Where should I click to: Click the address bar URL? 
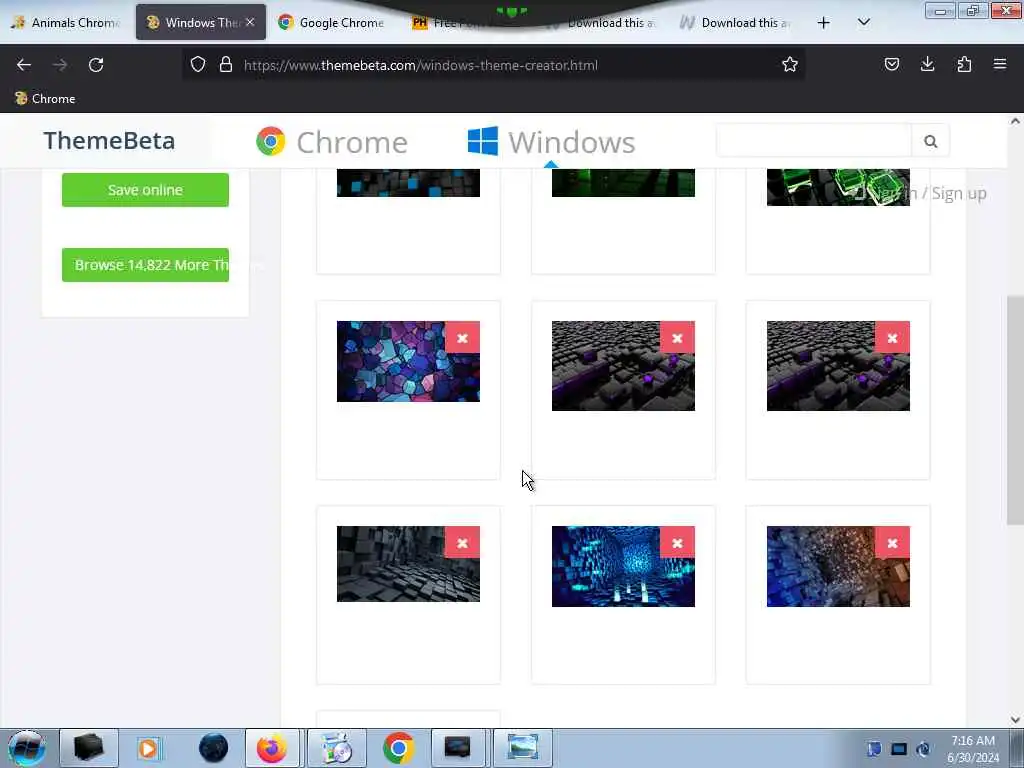tap(421, 65)
